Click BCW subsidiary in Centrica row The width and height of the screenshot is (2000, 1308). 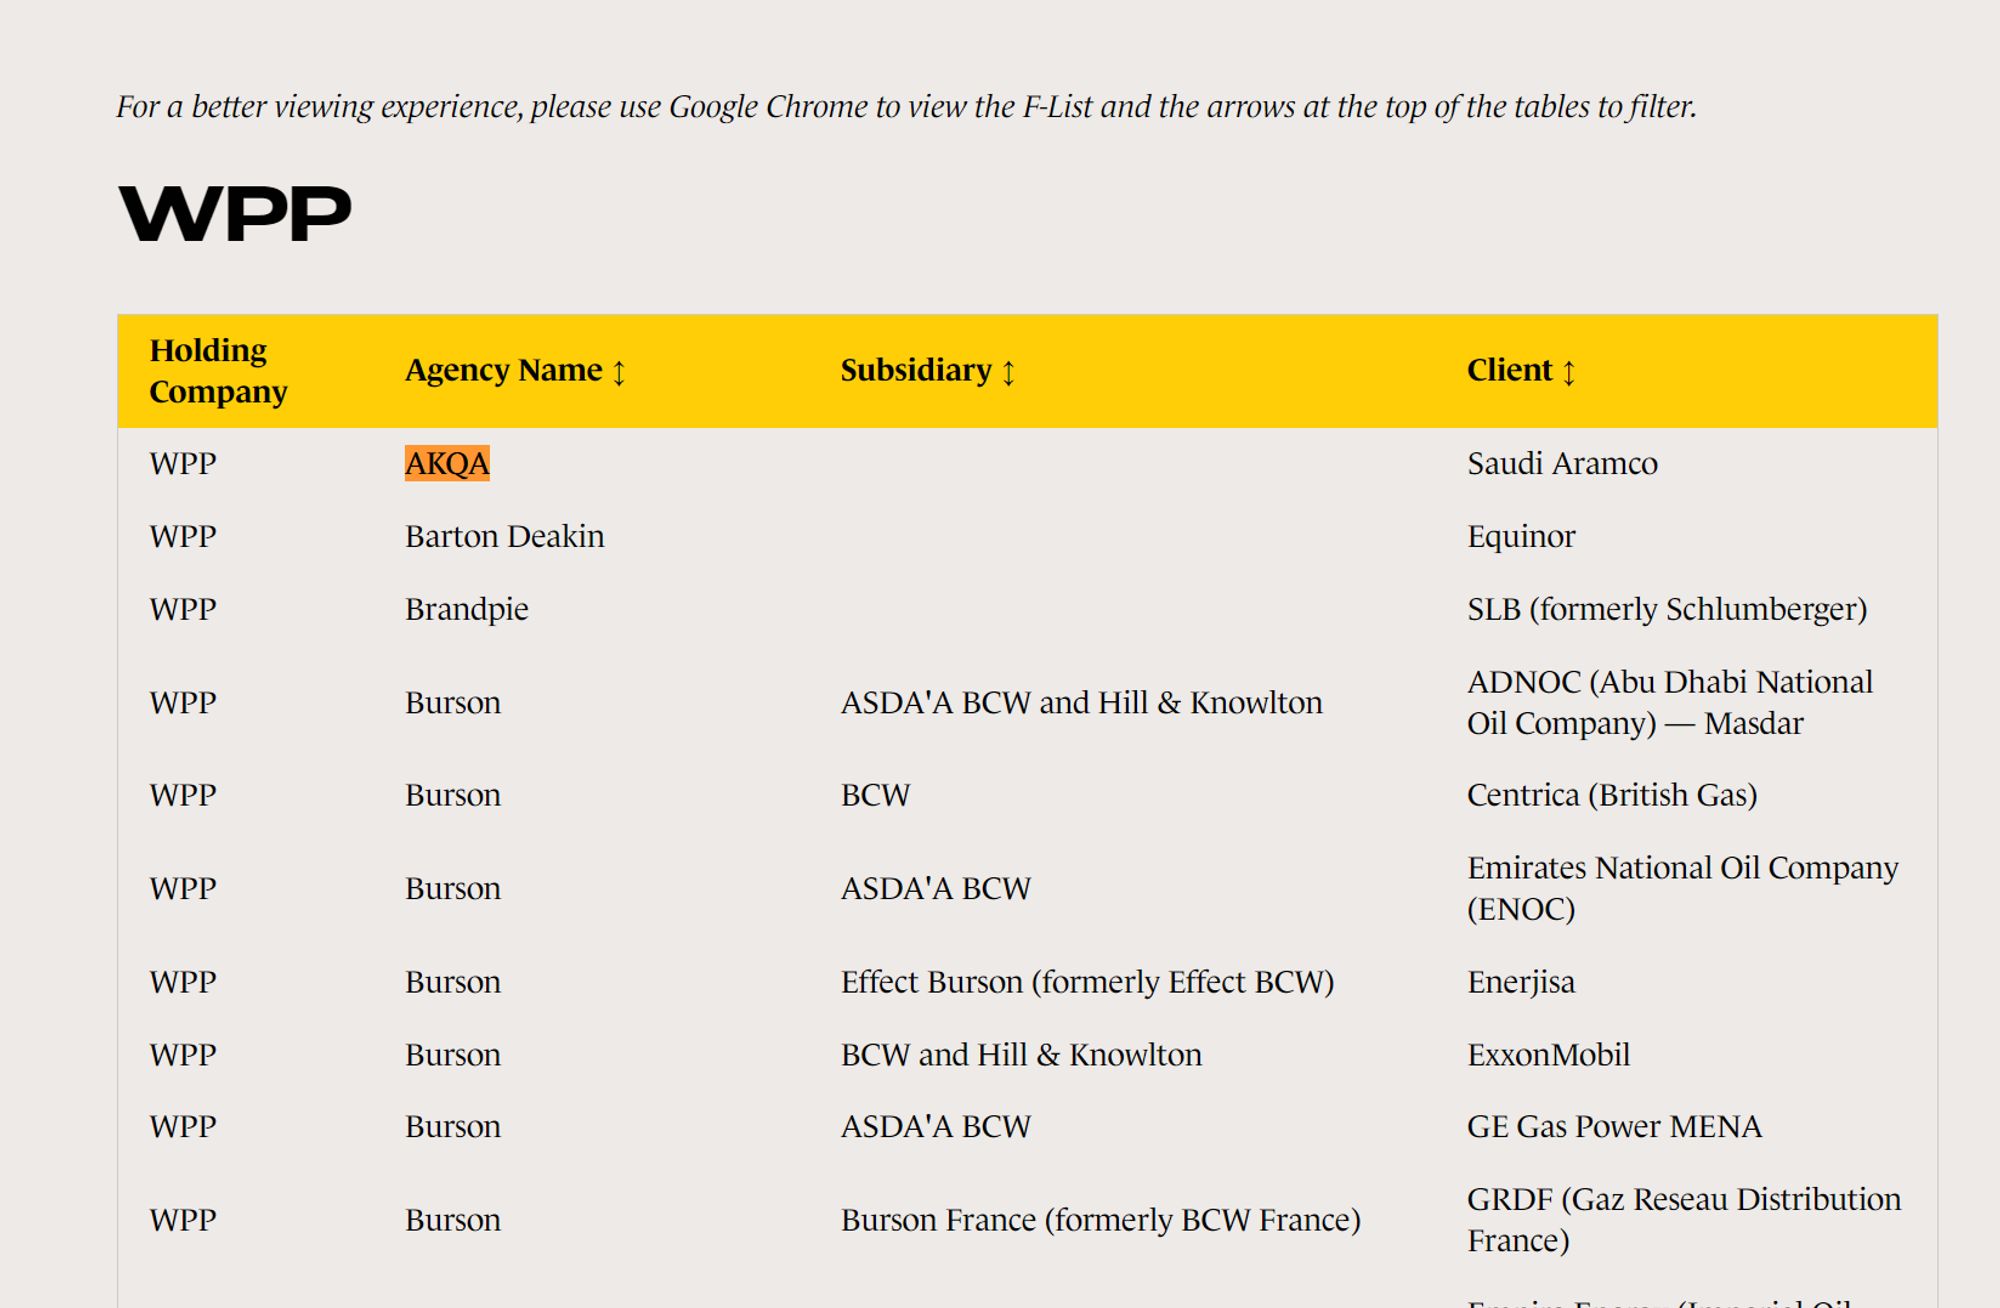[x=875, y=795]
